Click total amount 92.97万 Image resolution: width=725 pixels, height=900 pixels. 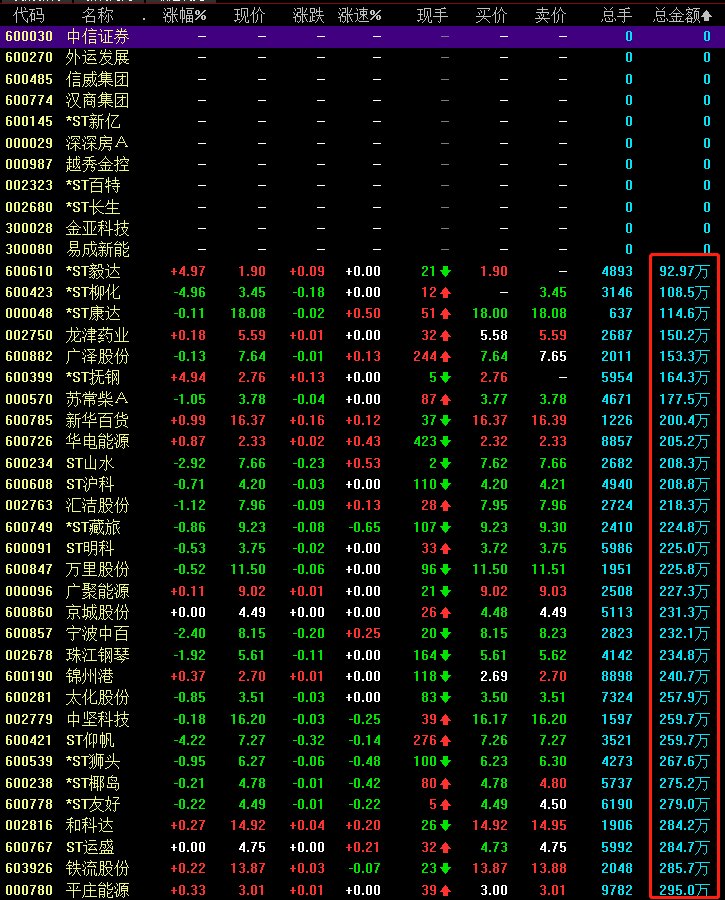coord(684,271)
